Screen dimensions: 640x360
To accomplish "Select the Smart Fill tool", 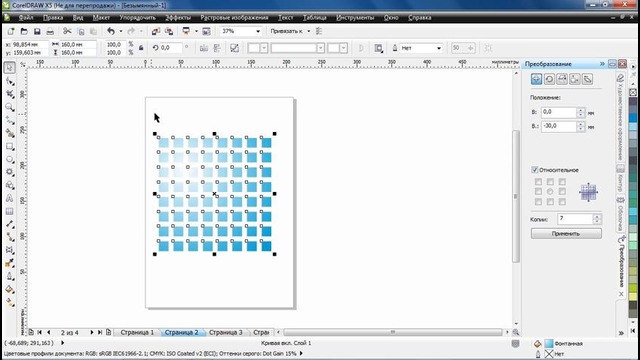I will pyautogui.click(x=10, y=133).
